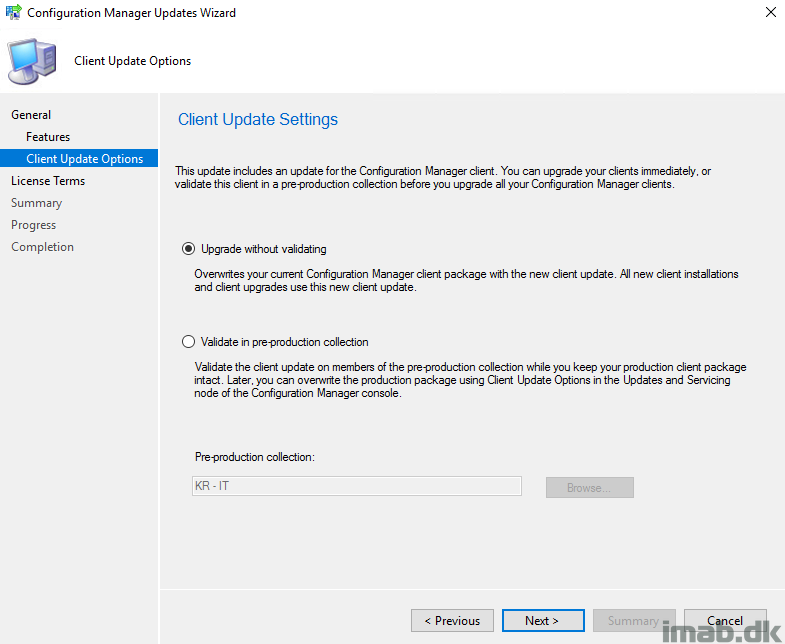Open the General wizard page
The image size is (785, 644).
[31, 115]
